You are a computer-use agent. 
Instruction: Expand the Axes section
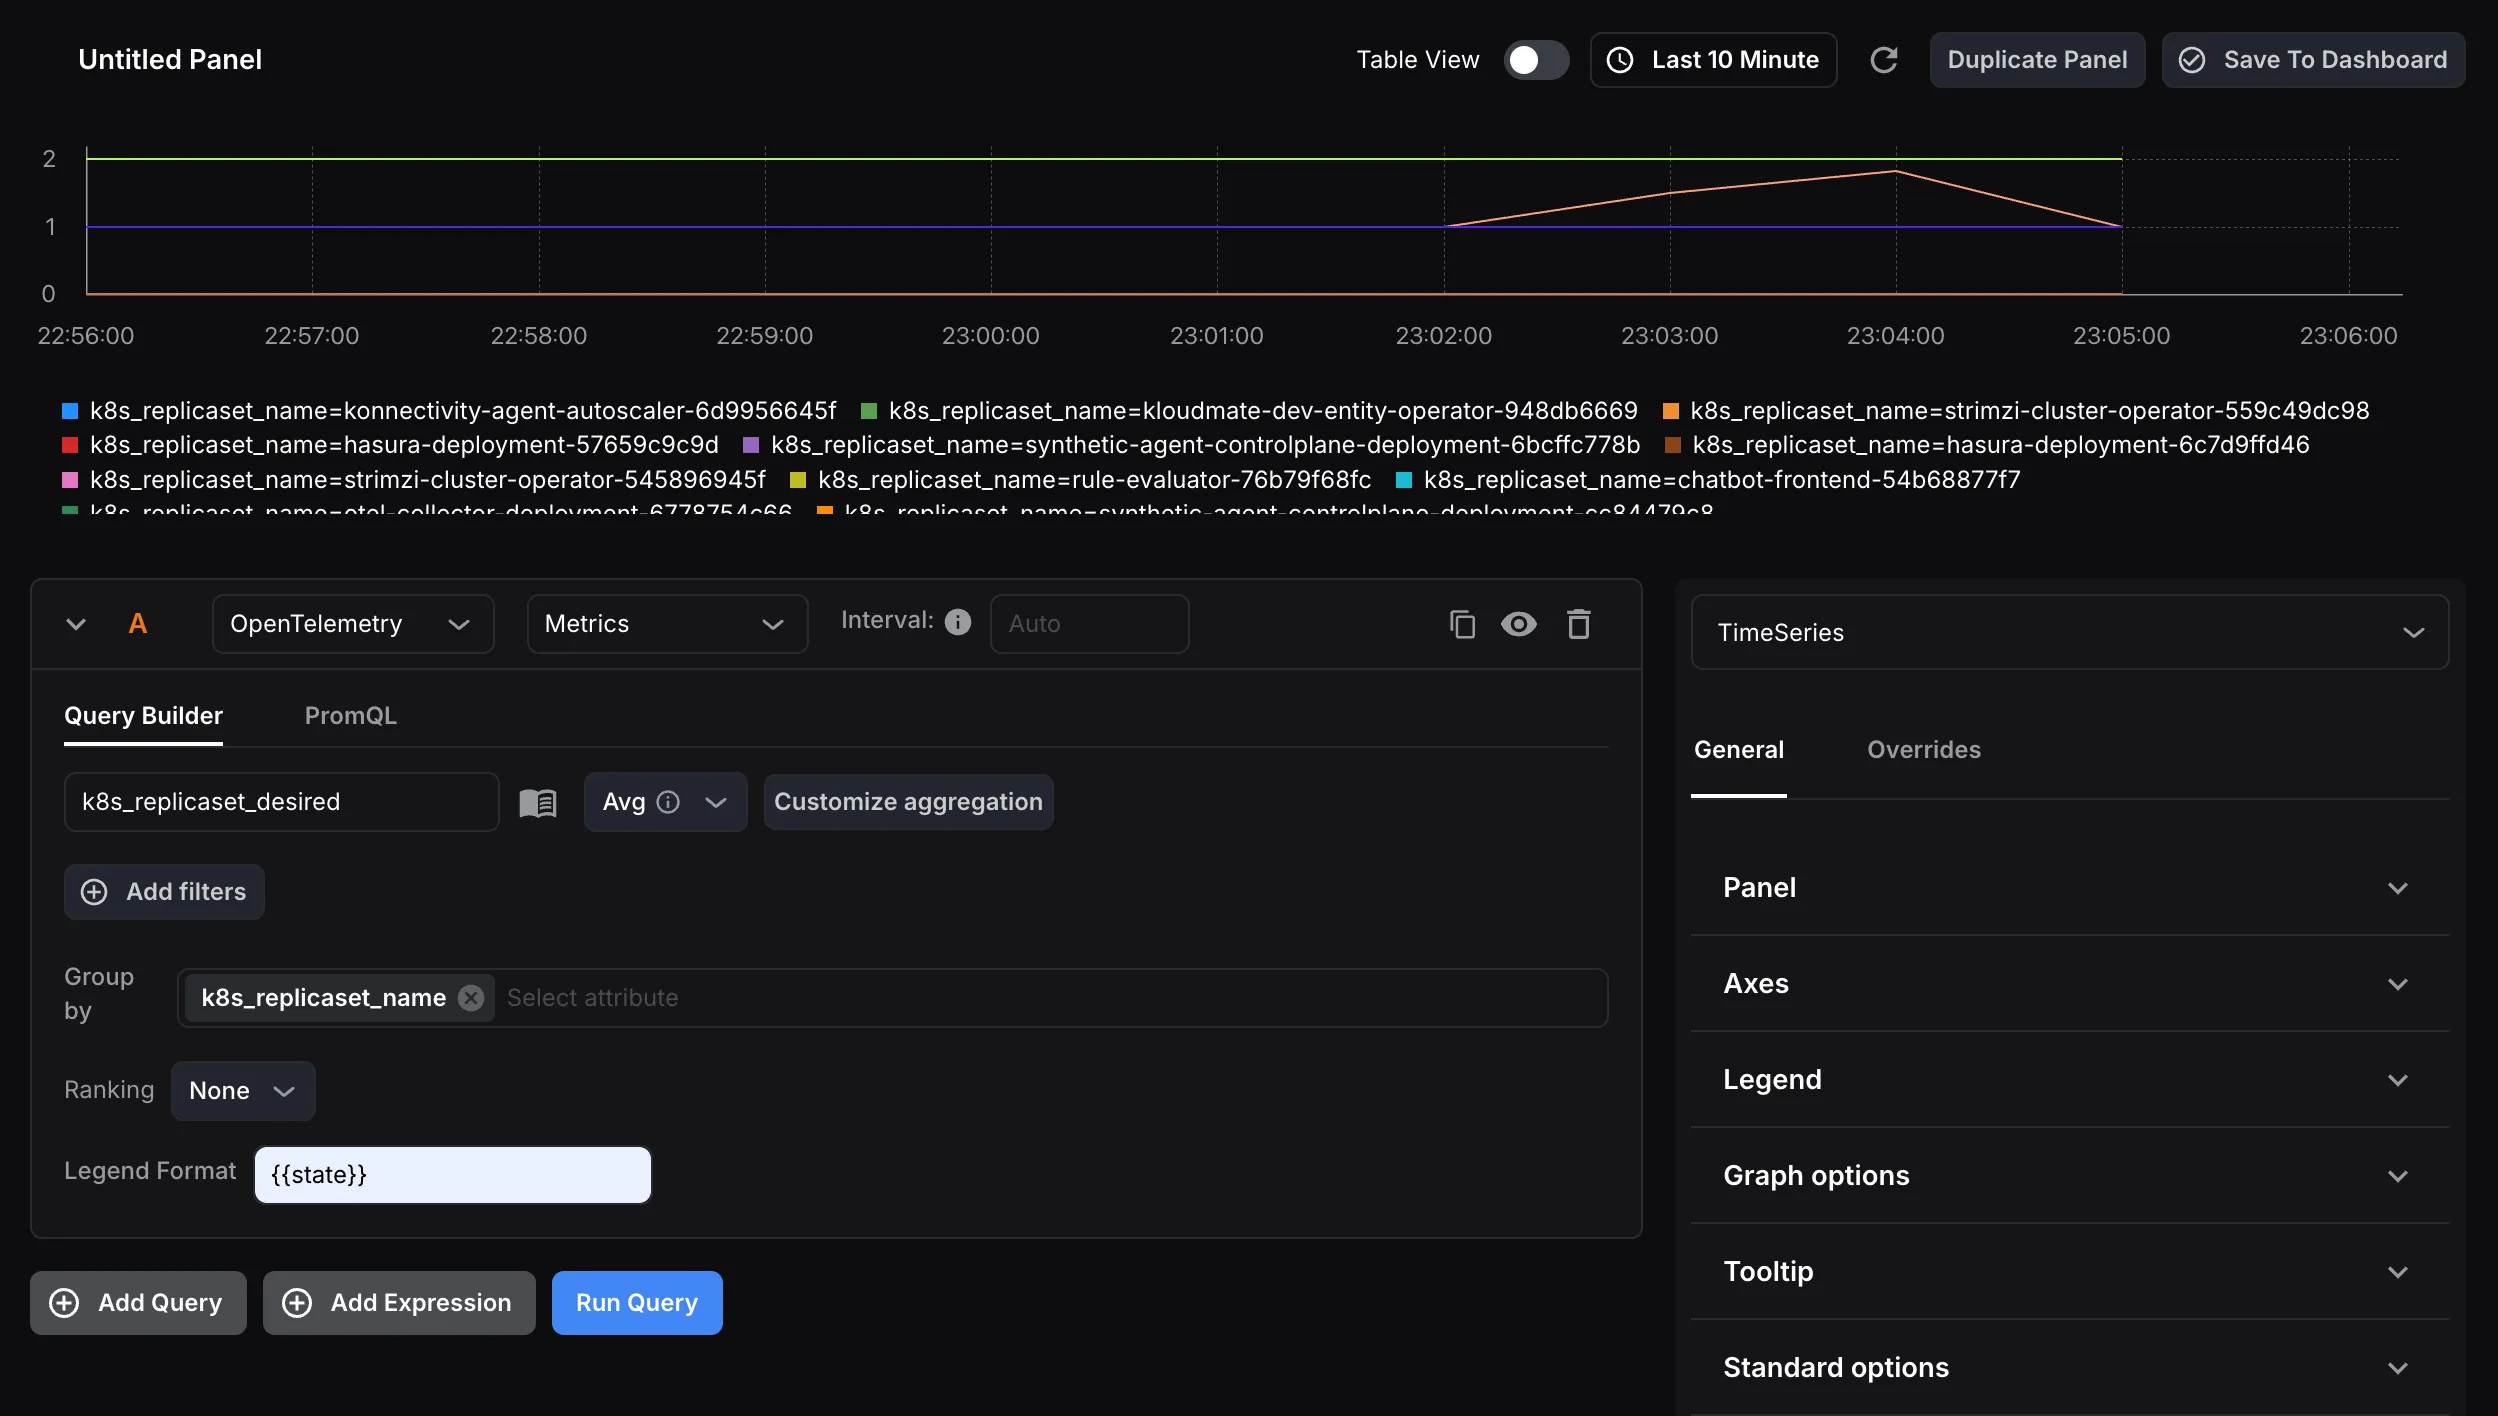2070,984
